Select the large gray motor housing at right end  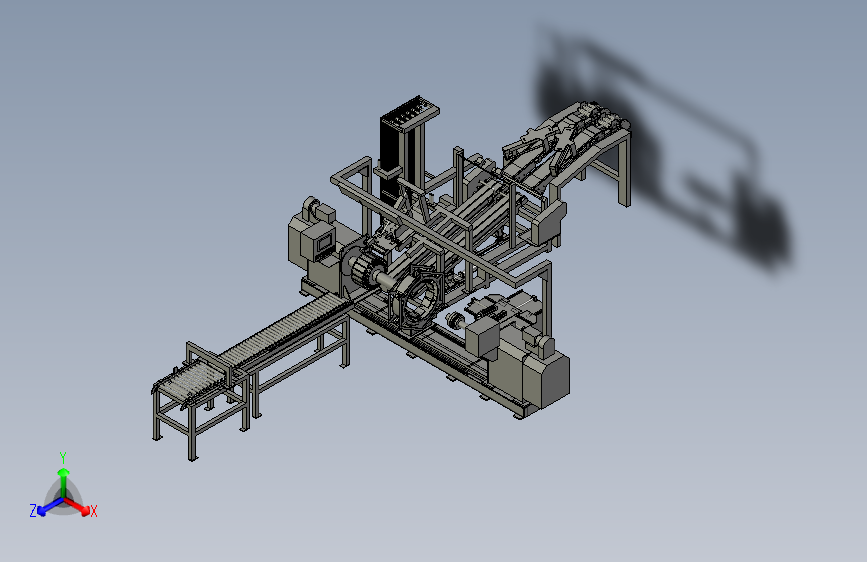click(x=546, y=379)
